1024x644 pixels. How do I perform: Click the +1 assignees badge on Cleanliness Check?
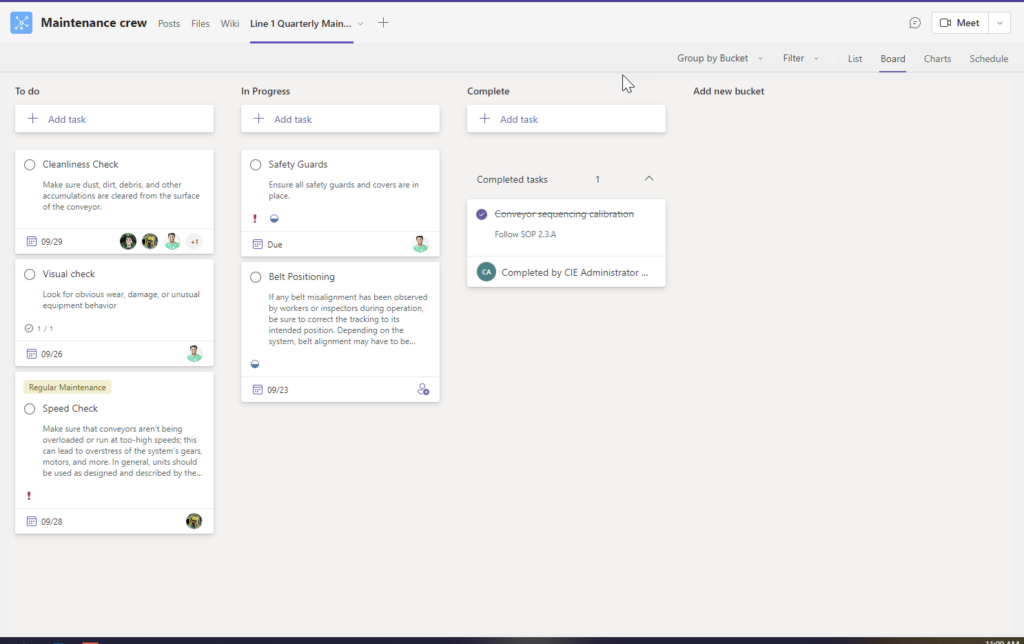point(194,241)
